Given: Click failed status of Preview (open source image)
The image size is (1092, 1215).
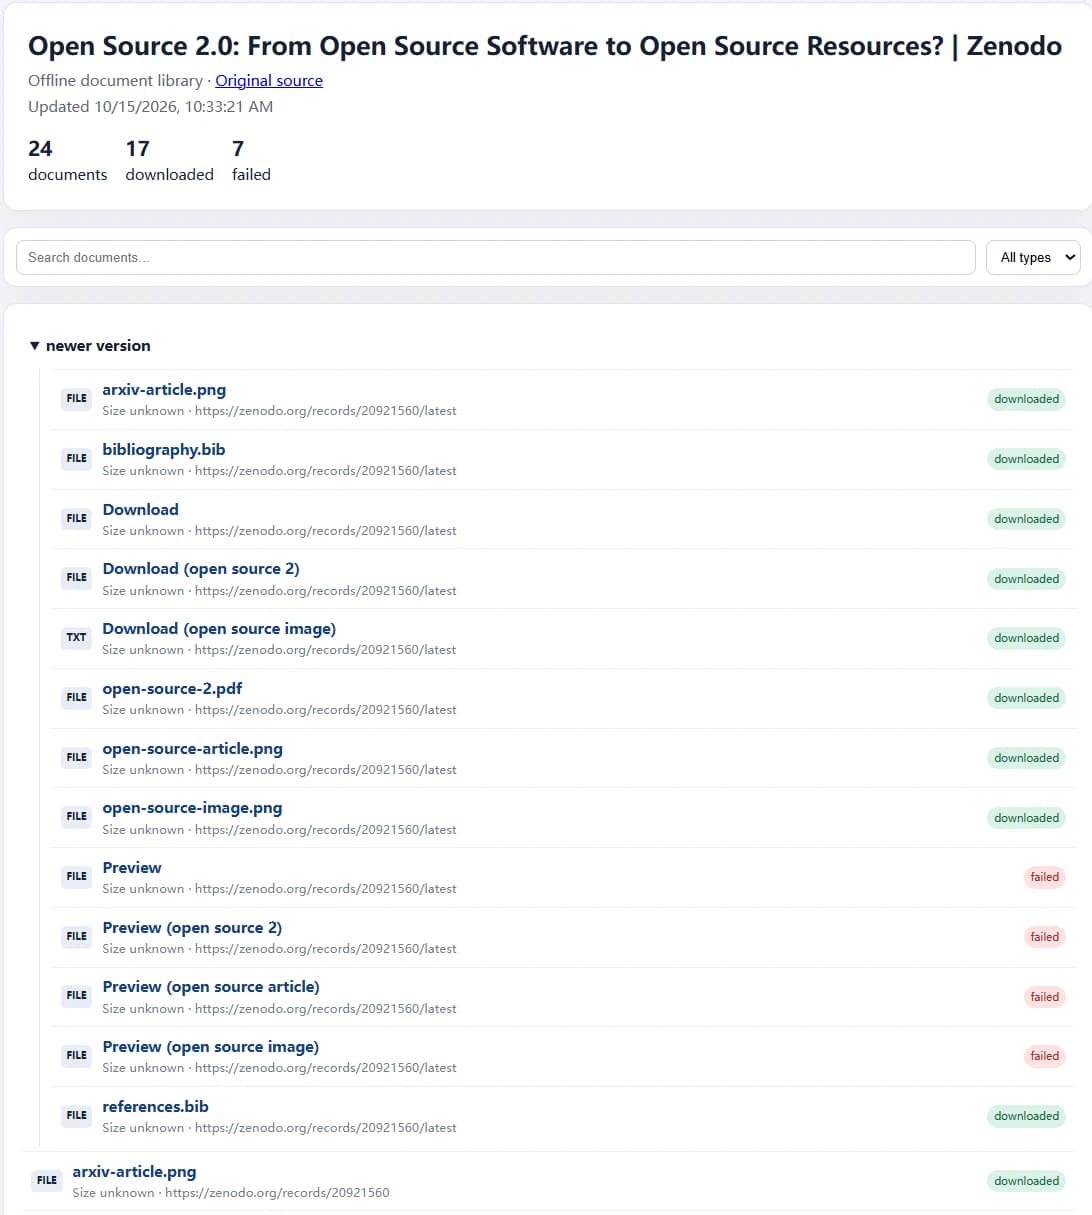Looking at the screenshot, I should click(x=1045, y=1056).
